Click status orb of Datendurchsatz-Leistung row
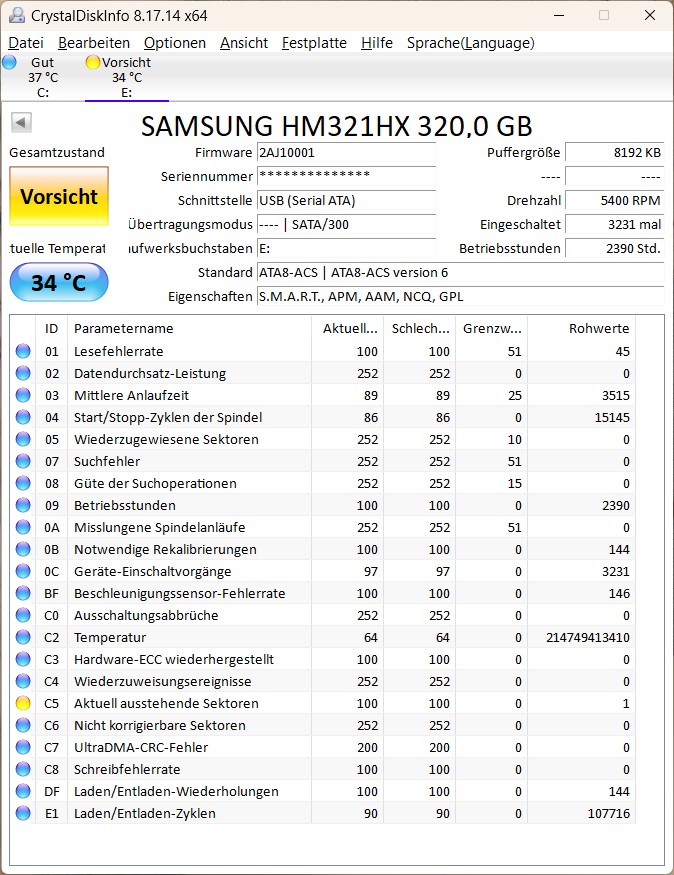The image size is (674, 875). 23,373
